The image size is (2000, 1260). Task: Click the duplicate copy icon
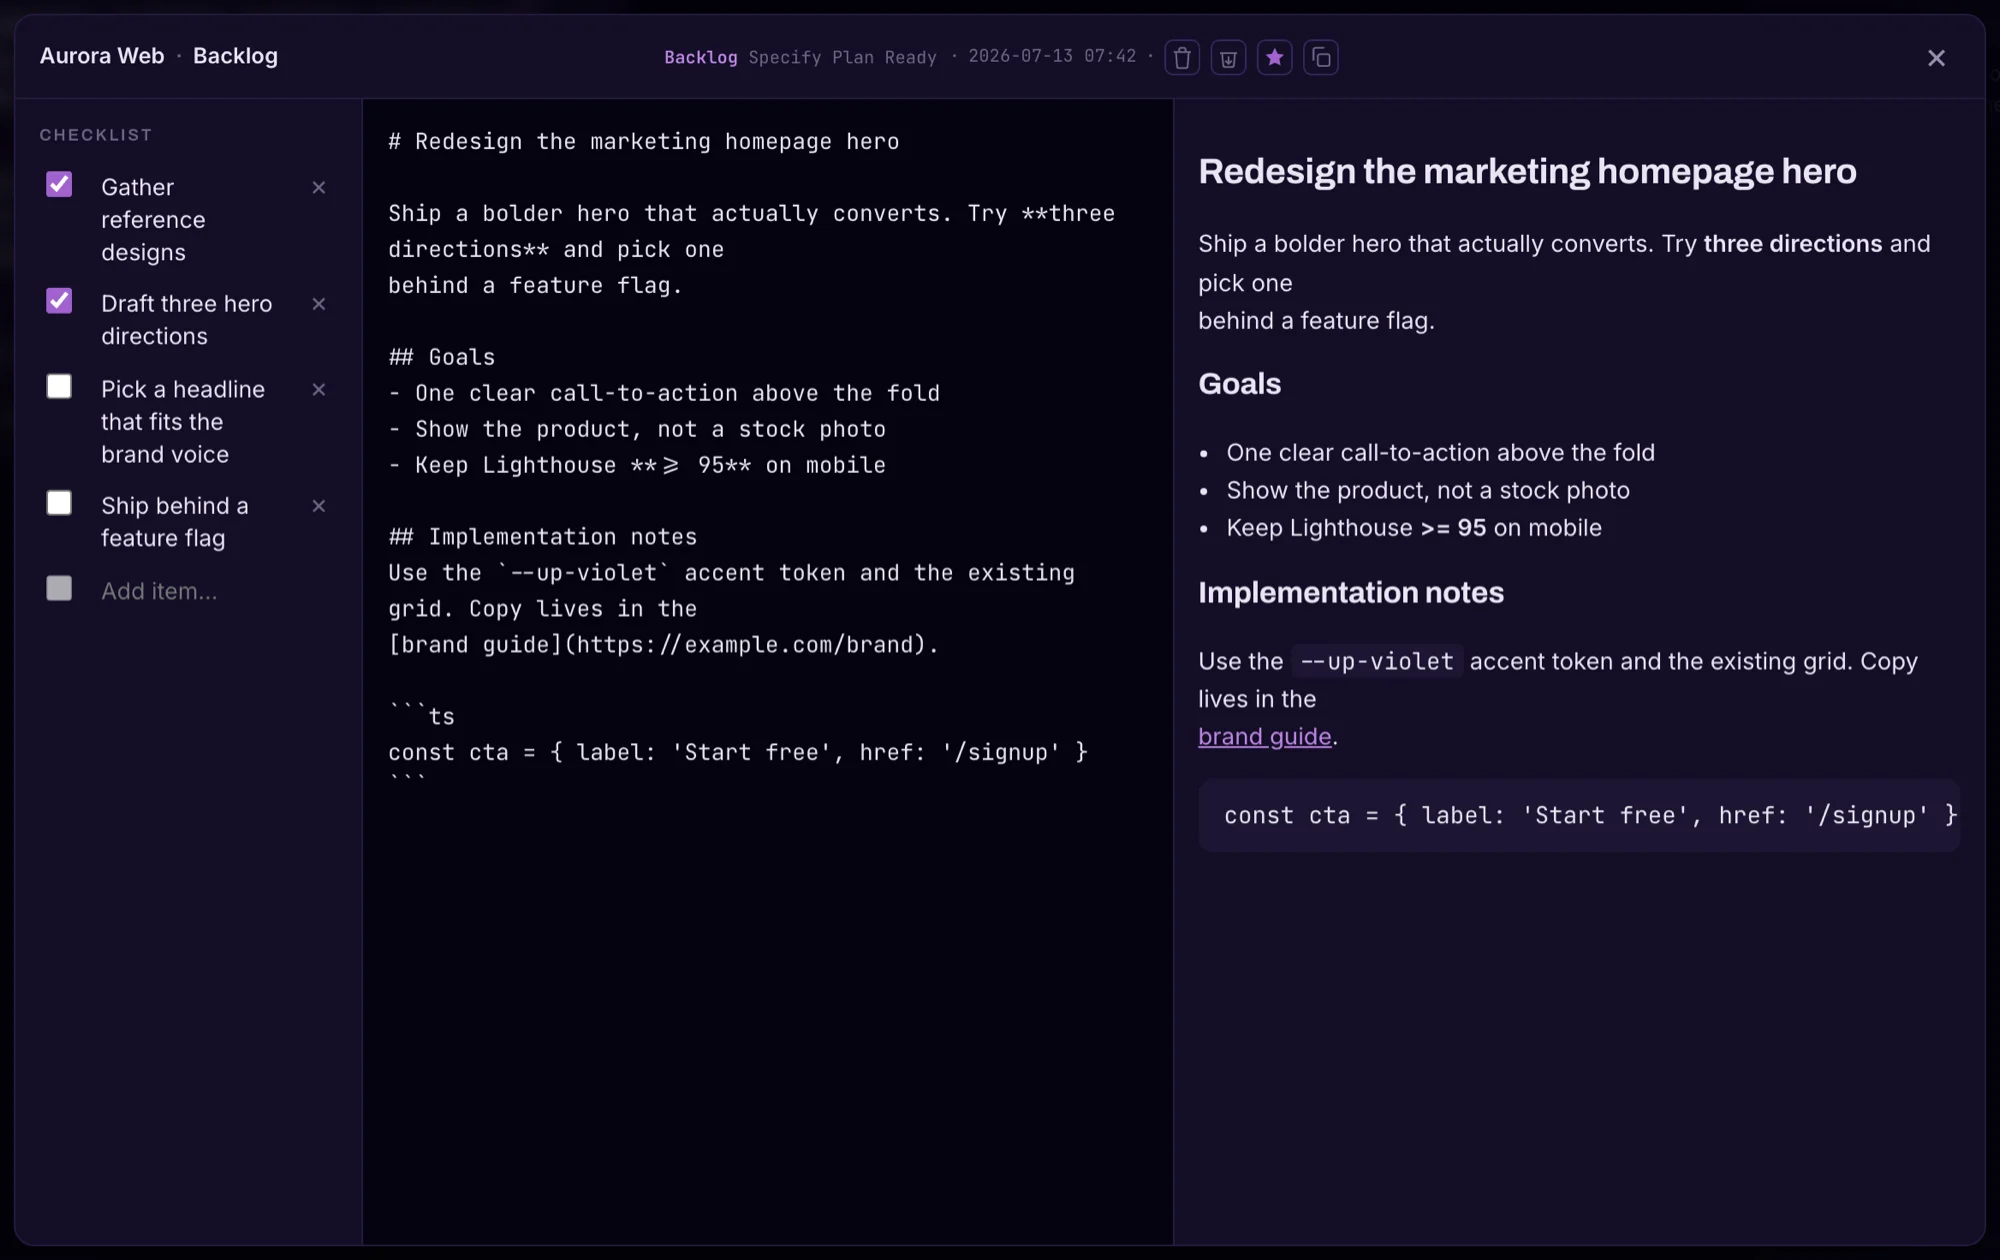[1321, 58]
